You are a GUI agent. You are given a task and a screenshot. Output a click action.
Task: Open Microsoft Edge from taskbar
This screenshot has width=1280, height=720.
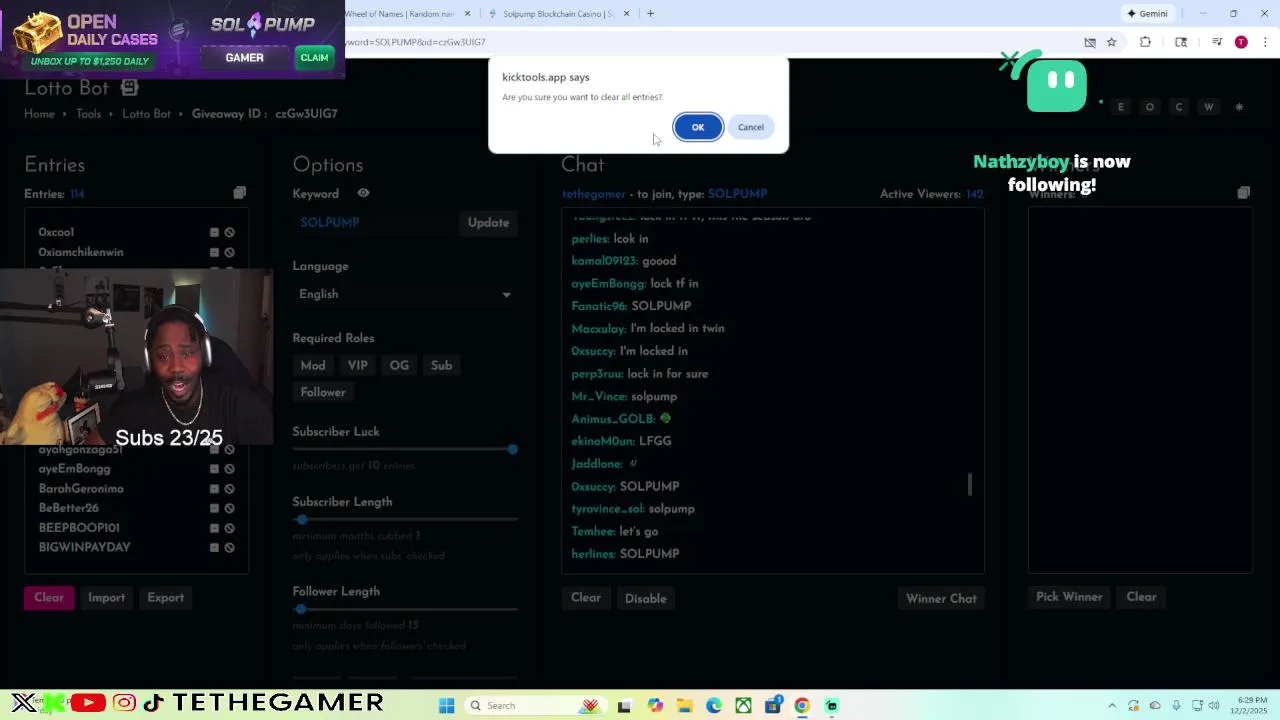click(713, 706)
